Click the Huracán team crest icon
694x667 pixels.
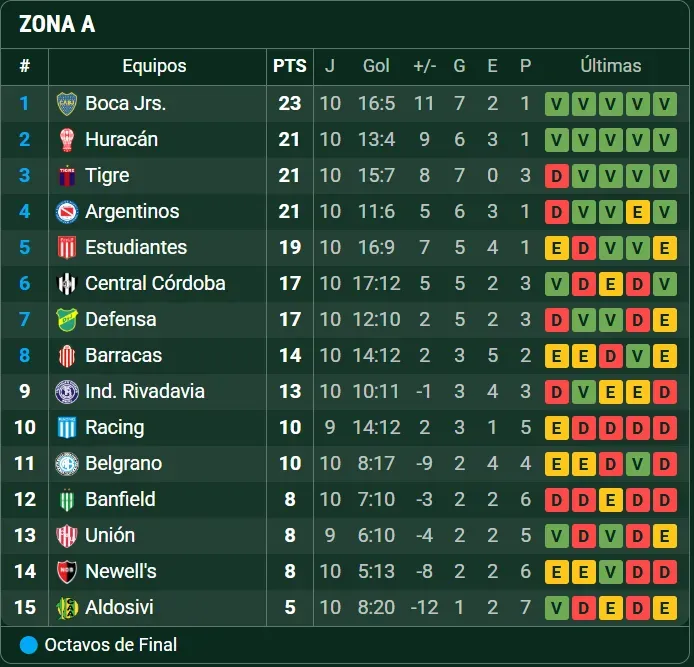67,139
